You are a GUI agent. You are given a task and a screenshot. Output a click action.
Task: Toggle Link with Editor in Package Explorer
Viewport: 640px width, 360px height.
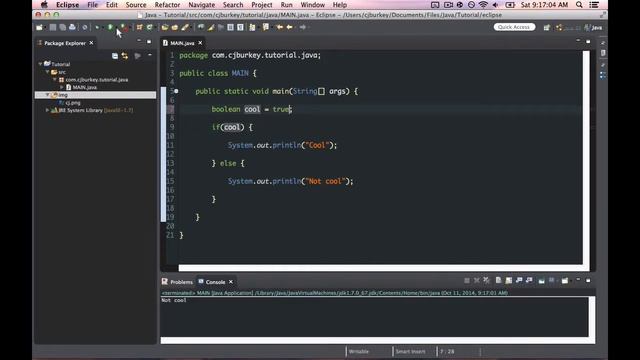pyautogui.click(x=124, y=56)
